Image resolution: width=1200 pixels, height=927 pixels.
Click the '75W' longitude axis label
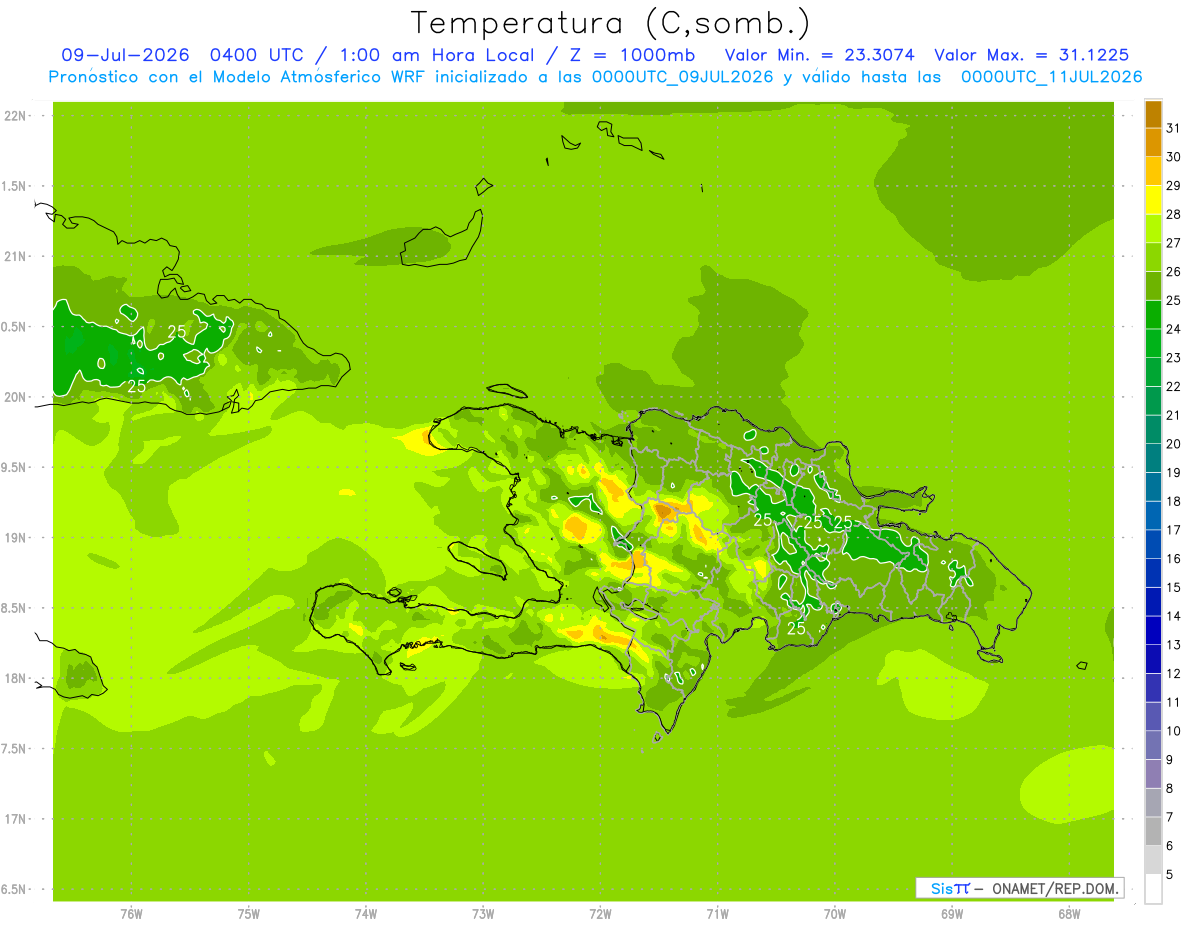pyautogui.click(x=249, y=913)
